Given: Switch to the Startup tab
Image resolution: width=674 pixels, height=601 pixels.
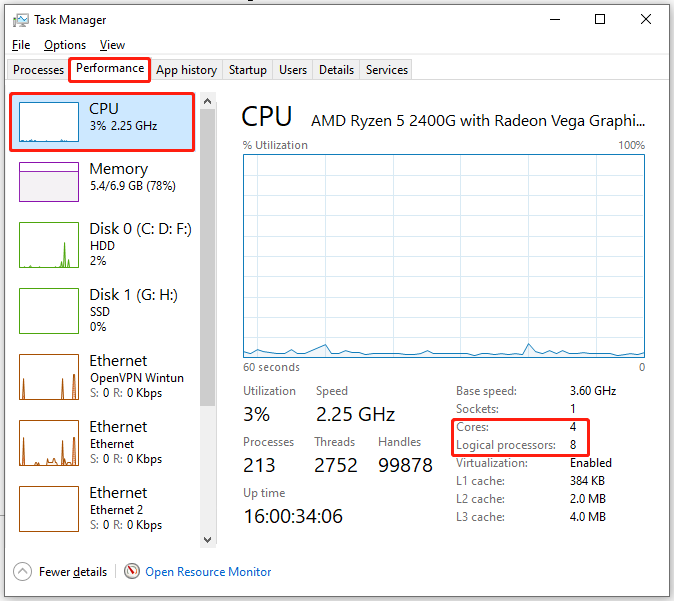Looking at the screenshot, I should pos(248,70).
